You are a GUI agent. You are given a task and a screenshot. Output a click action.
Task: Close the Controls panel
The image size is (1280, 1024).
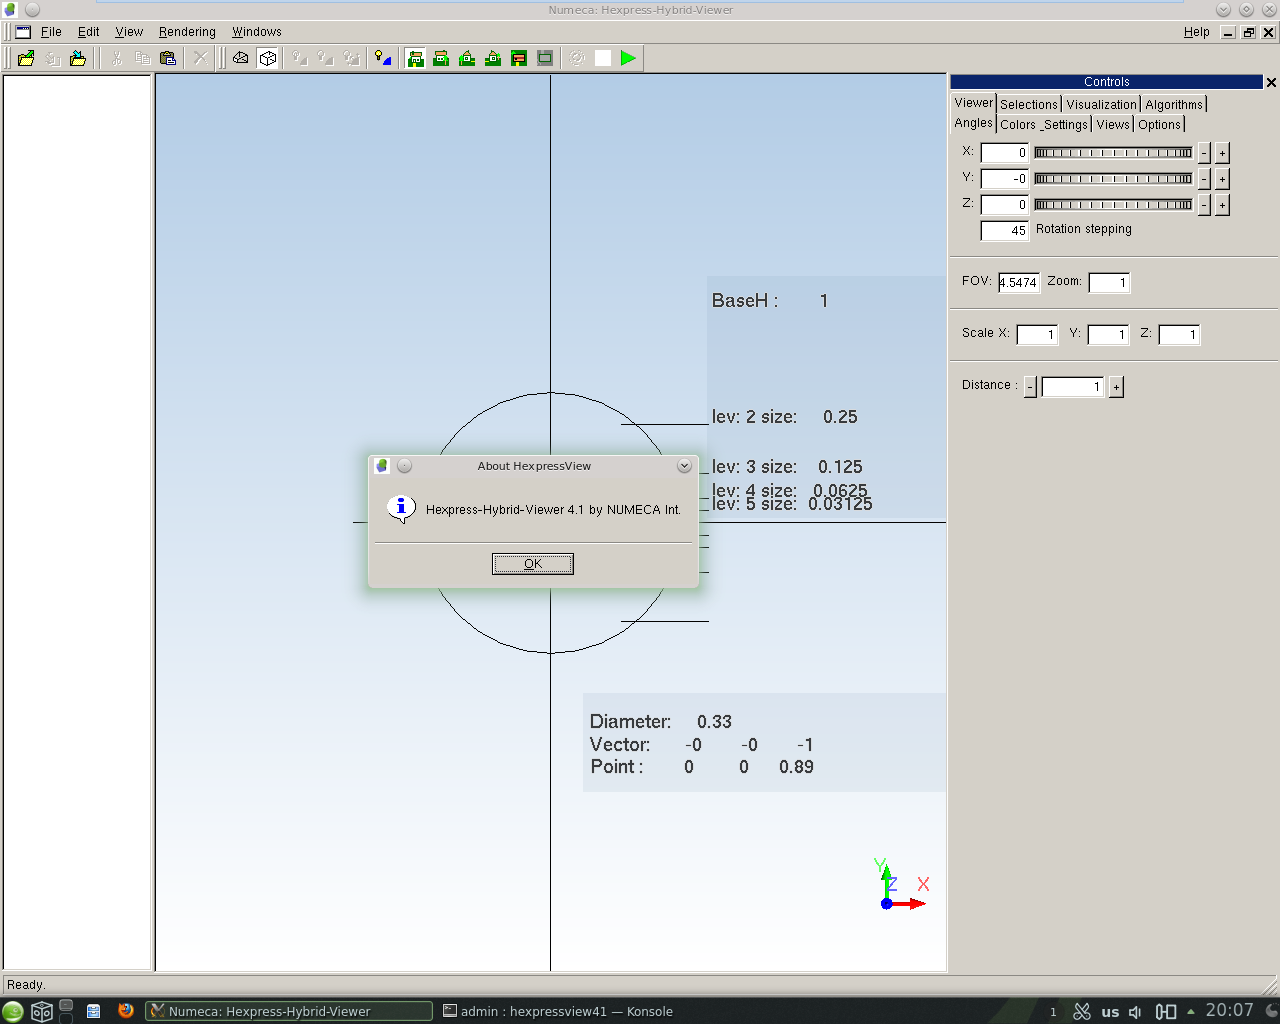click(1272, 82)
